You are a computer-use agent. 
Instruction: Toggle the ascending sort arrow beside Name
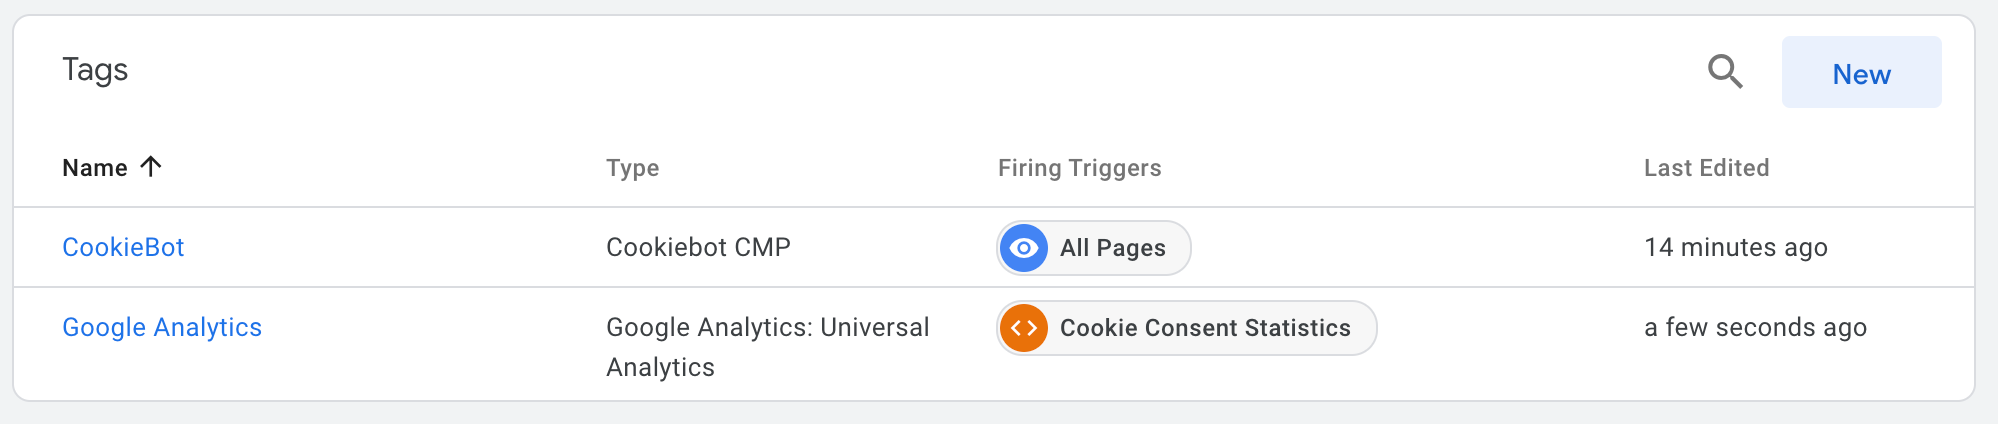tap(151, 167)
